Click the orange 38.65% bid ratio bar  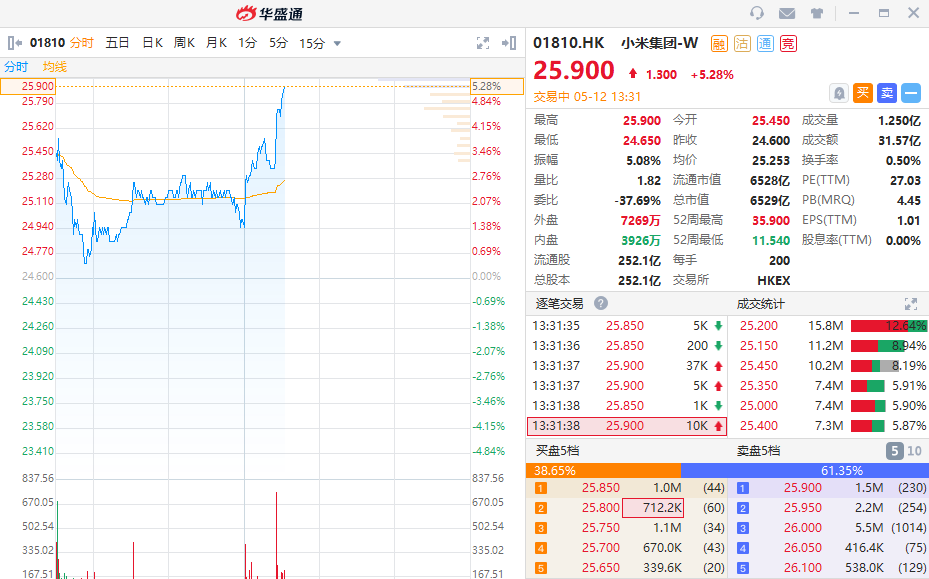coord(603,471)
